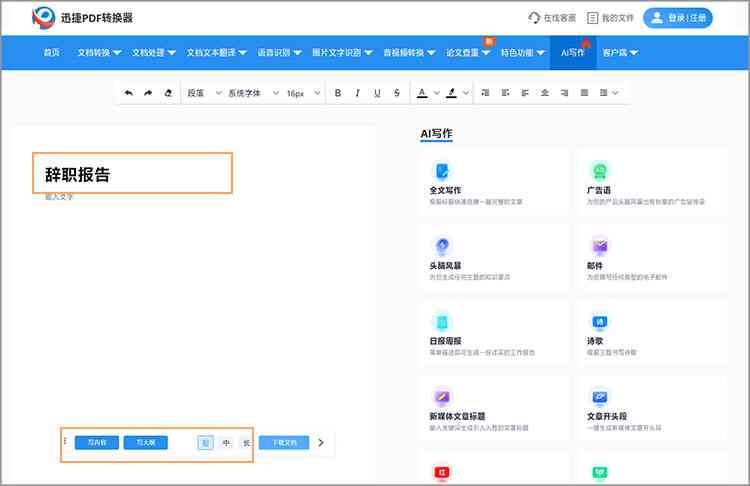Open 我的文件 file list

[x=610, y=18]
